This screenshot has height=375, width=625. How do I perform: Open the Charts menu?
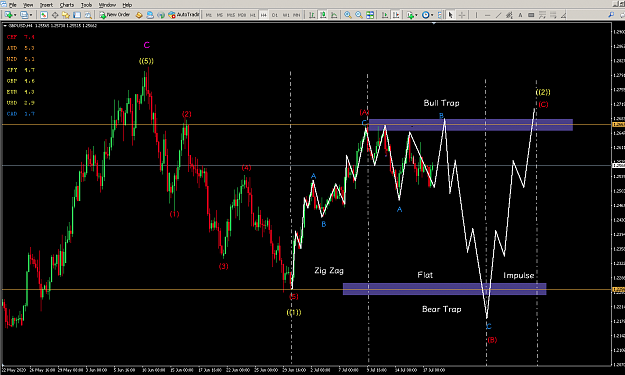67,5
